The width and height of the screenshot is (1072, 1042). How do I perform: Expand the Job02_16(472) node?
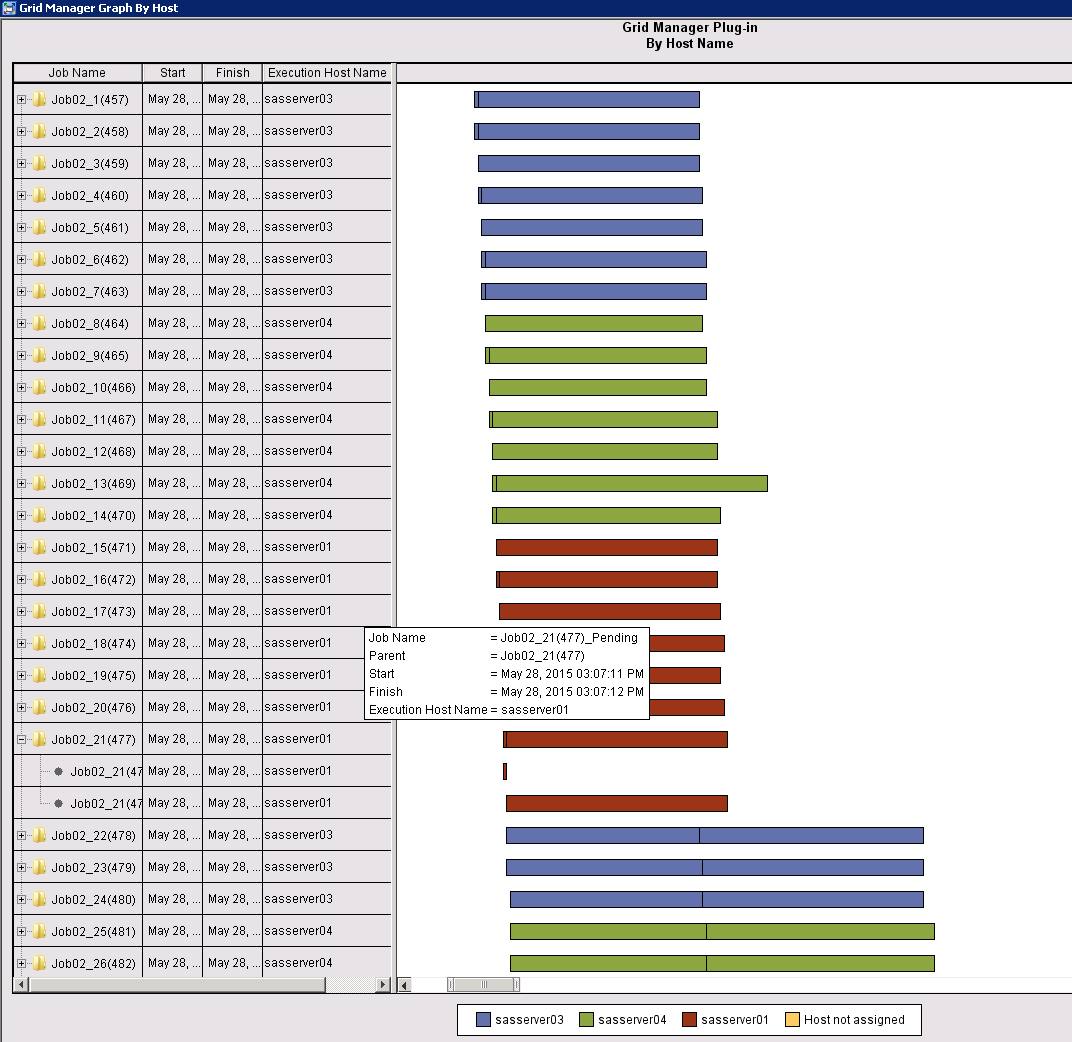coord(21,580)
